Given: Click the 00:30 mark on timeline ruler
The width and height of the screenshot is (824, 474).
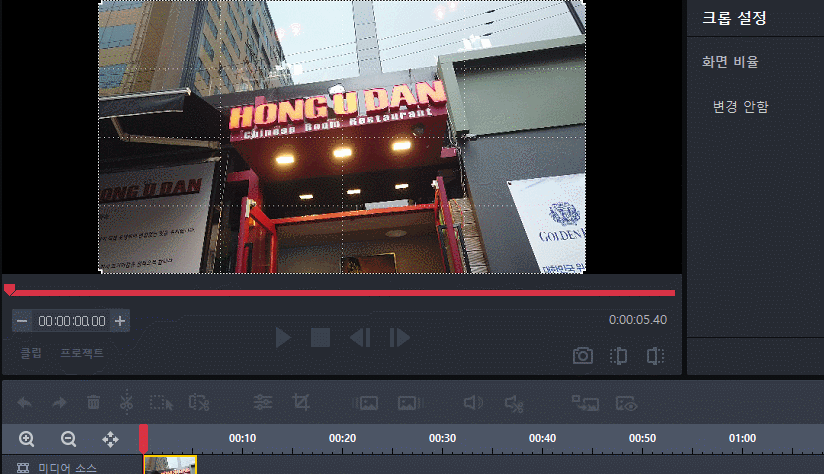Looking at the screenshot, I should [442, 438].
